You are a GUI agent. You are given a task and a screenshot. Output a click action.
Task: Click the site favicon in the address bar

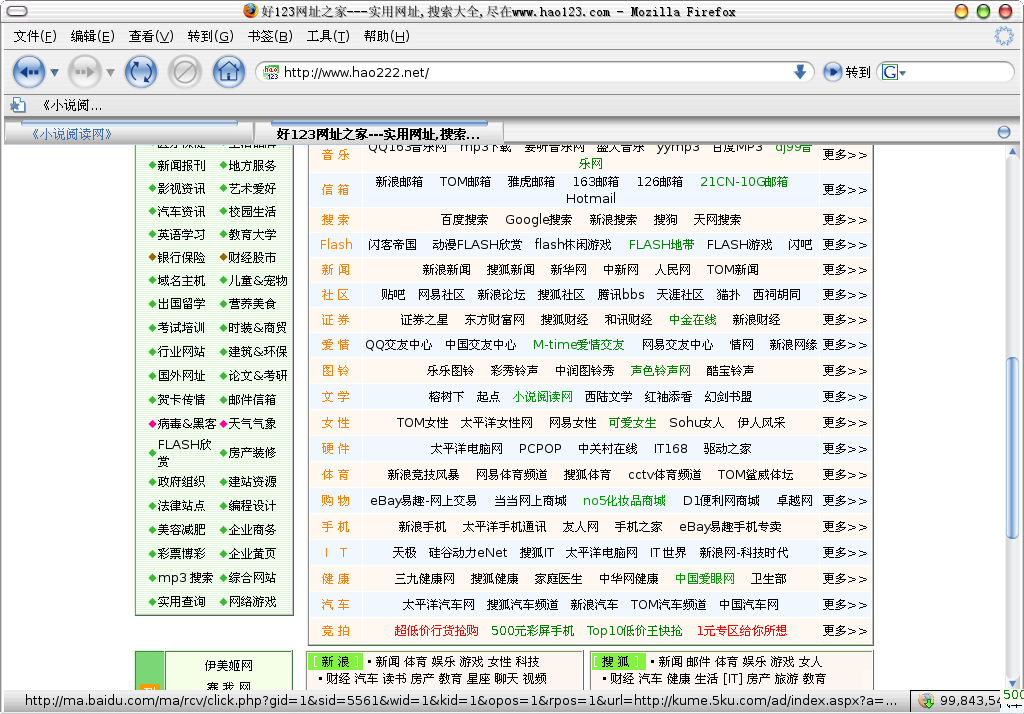[271, 72]
